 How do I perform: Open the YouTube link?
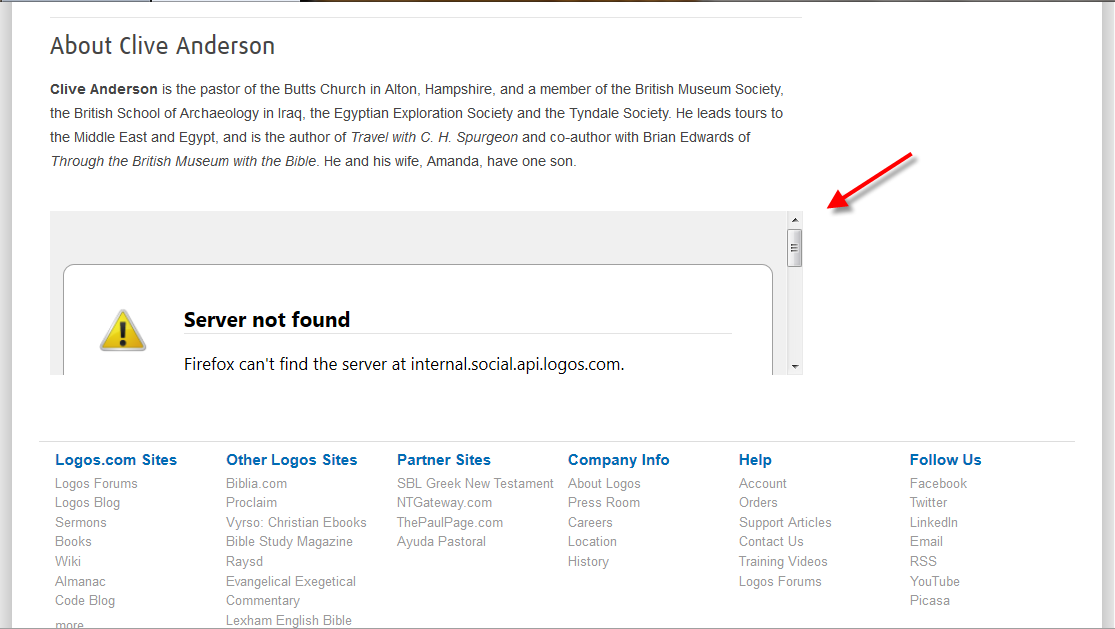point(934,581)
